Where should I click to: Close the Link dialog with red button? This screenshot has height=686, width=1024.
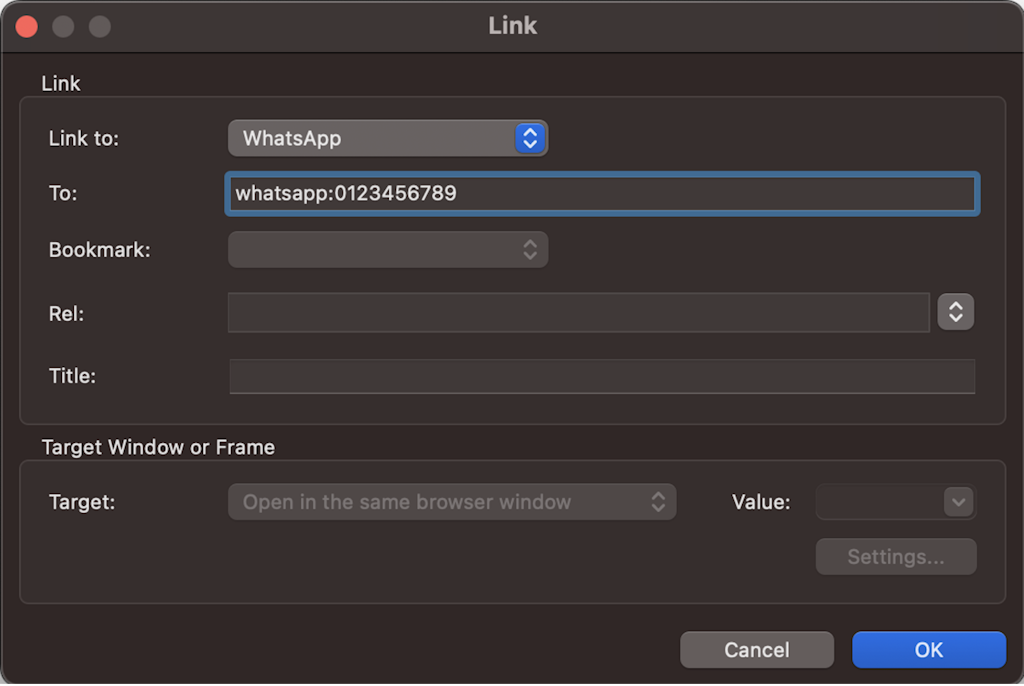pyautogui.click(x=27, y=27)
